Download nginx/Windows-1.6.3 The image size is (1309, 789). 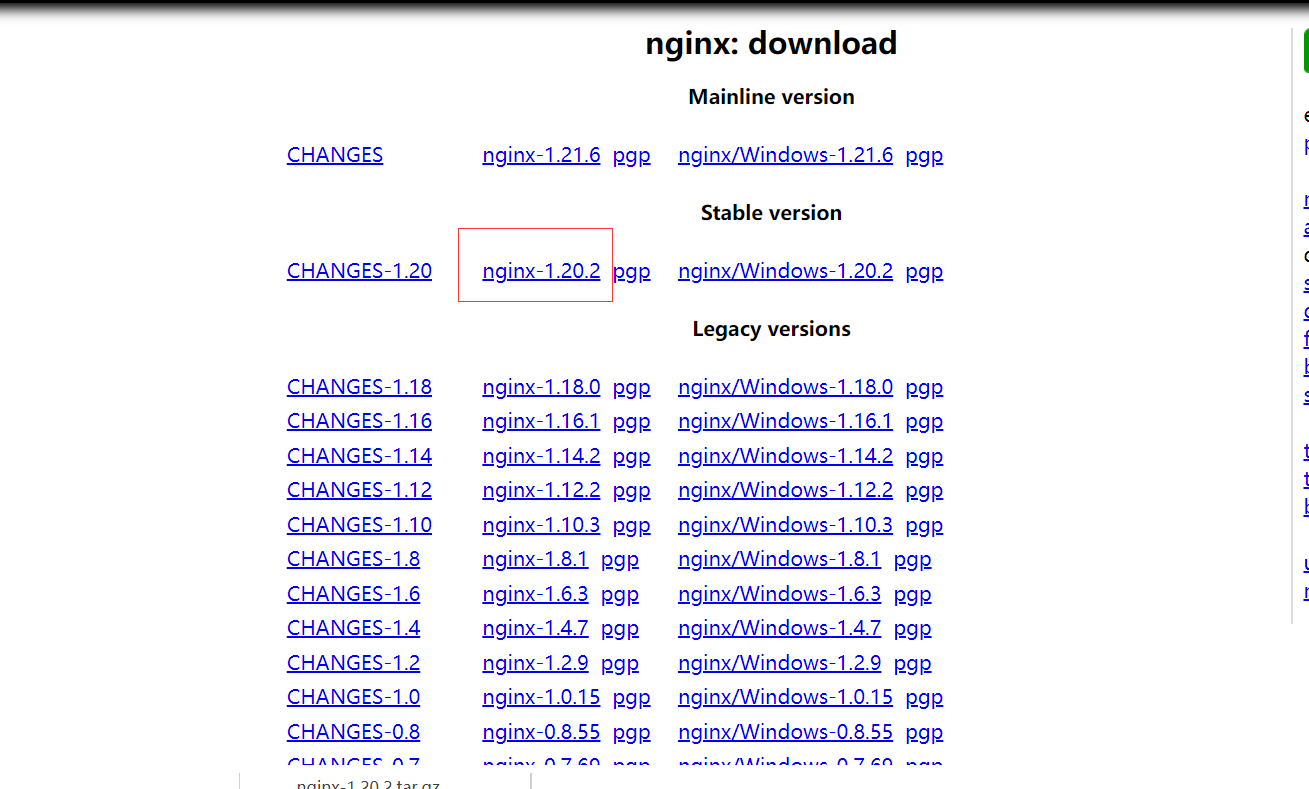coord(779,594)
